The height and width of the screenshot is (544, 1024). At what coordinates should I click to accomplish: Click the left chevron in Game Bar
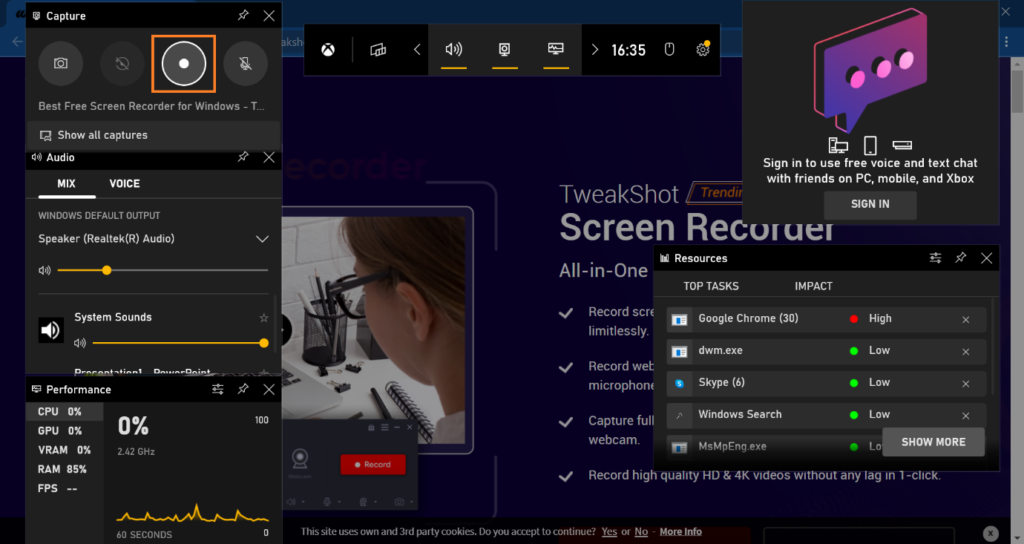tap(417, 50)
